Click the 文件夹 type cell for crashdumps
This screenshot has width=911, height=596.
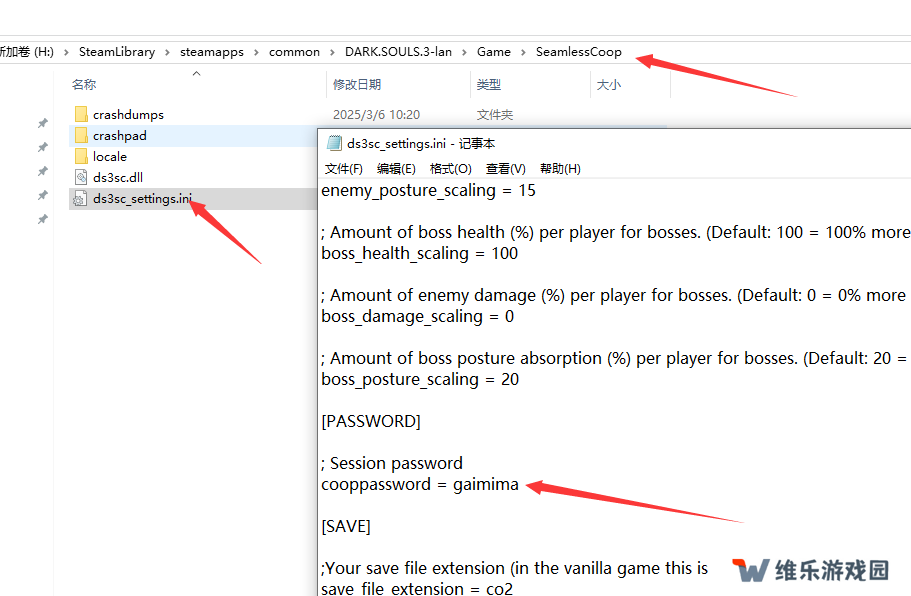coord(495,114)
